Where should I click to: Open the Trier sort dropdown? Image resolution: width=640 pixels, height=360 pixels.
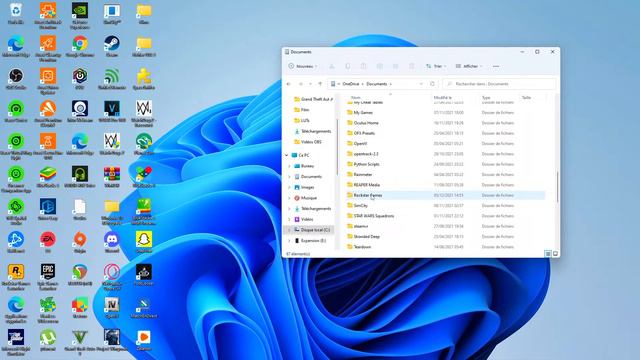[x=436, y=66]
